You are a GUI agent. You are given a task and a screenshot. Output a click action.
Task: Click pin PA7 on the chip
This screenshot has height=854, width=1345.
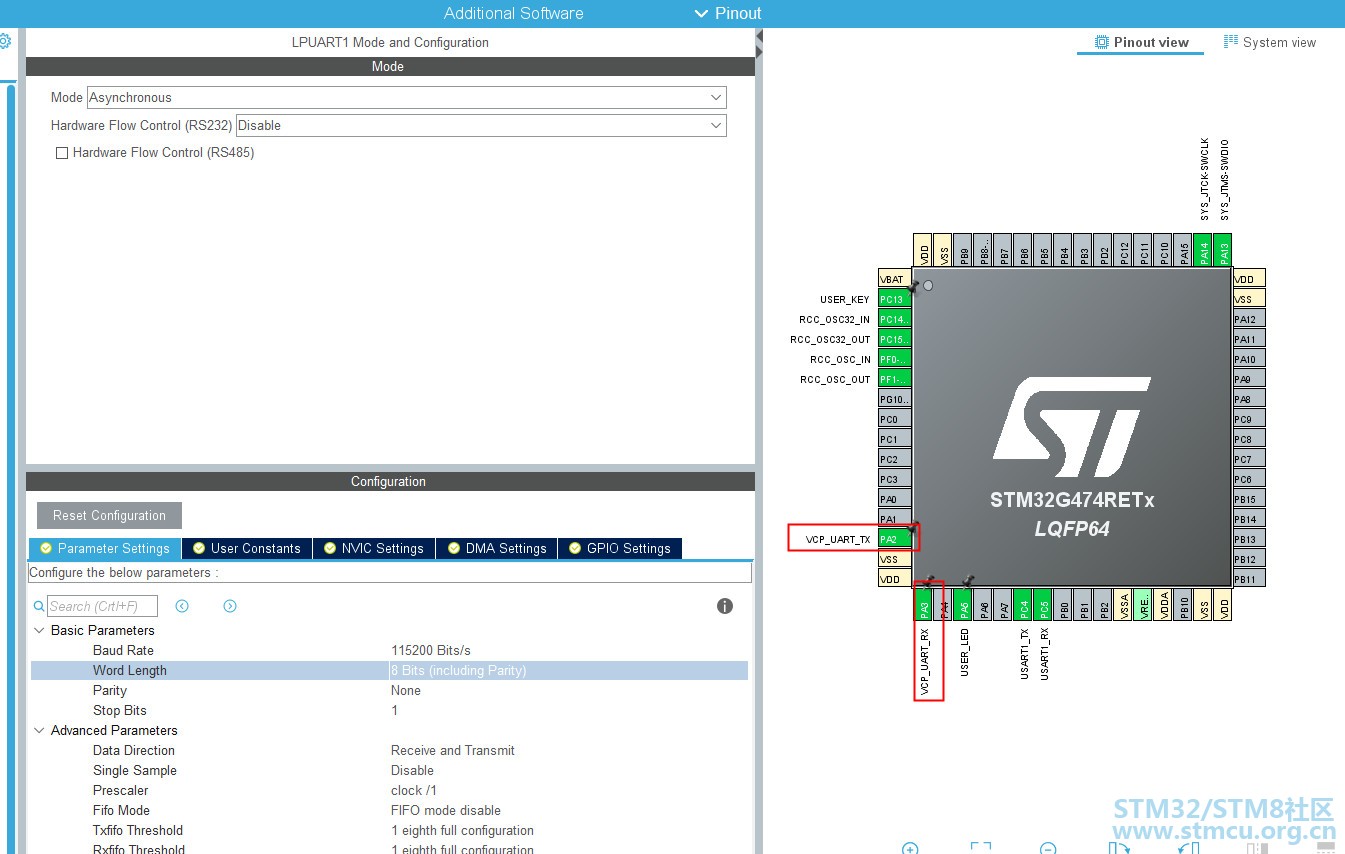(x=1004, y=604)
